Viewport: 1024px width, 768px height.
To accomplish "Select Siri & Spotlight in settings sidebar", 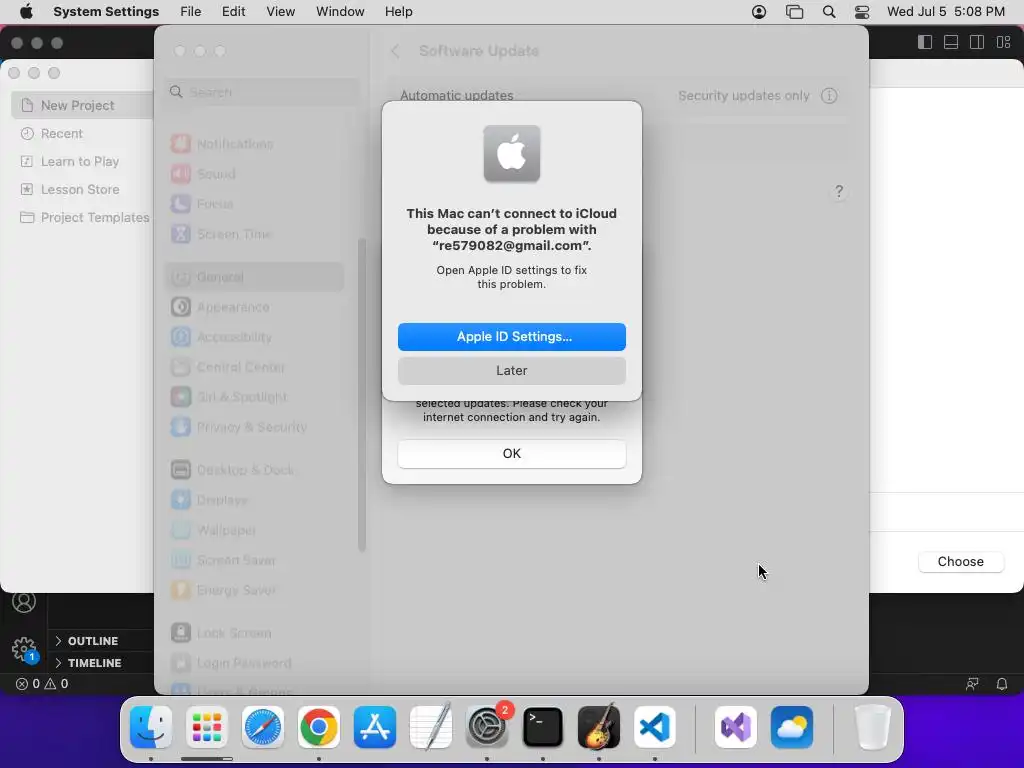I will [254, 397].
